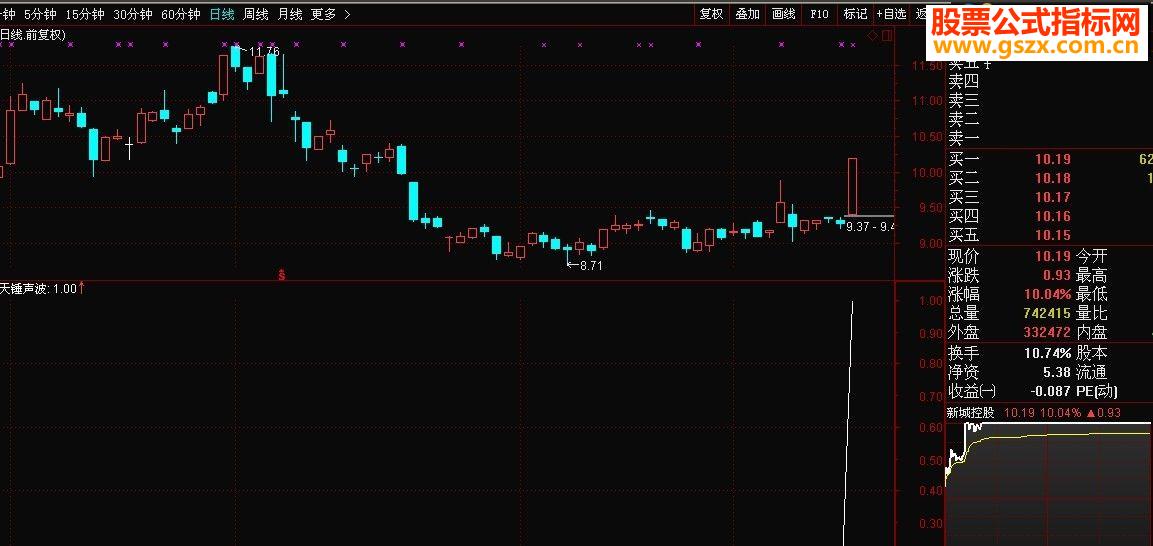Click the red S marker under the chart
Screen dimensions: 1153x546
click(281, 276)
